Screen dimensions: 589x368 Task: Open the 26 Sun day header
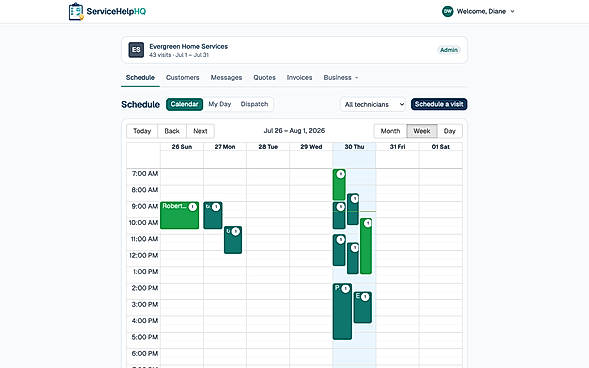(182, 147)
